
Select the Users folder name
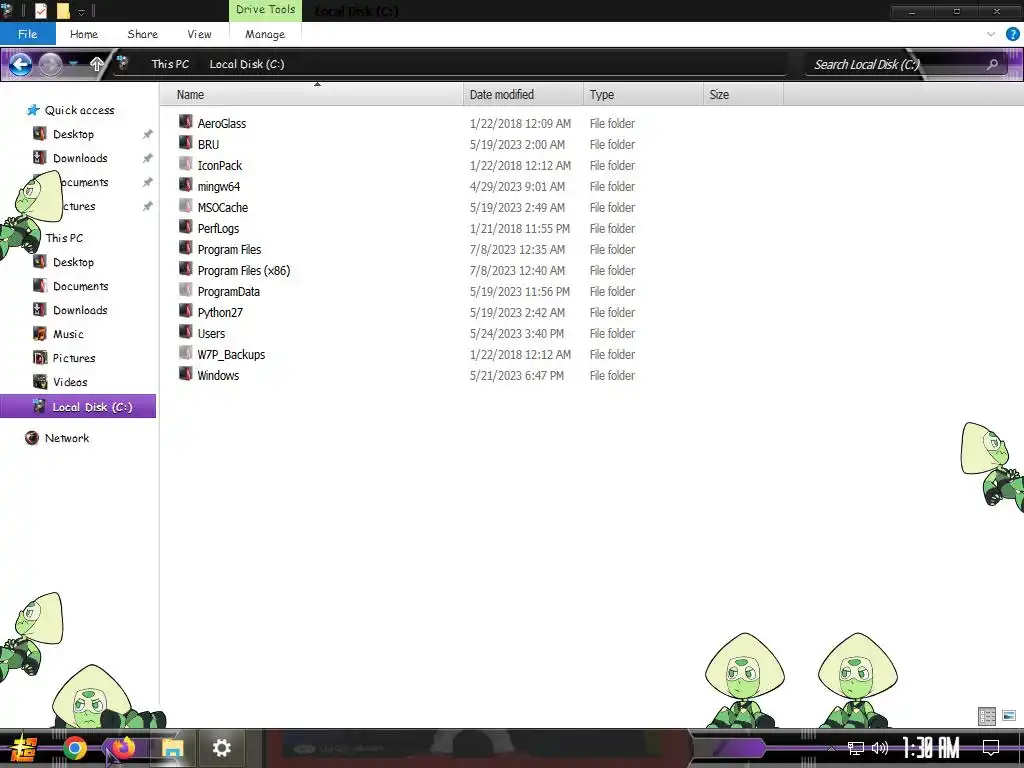211,333
